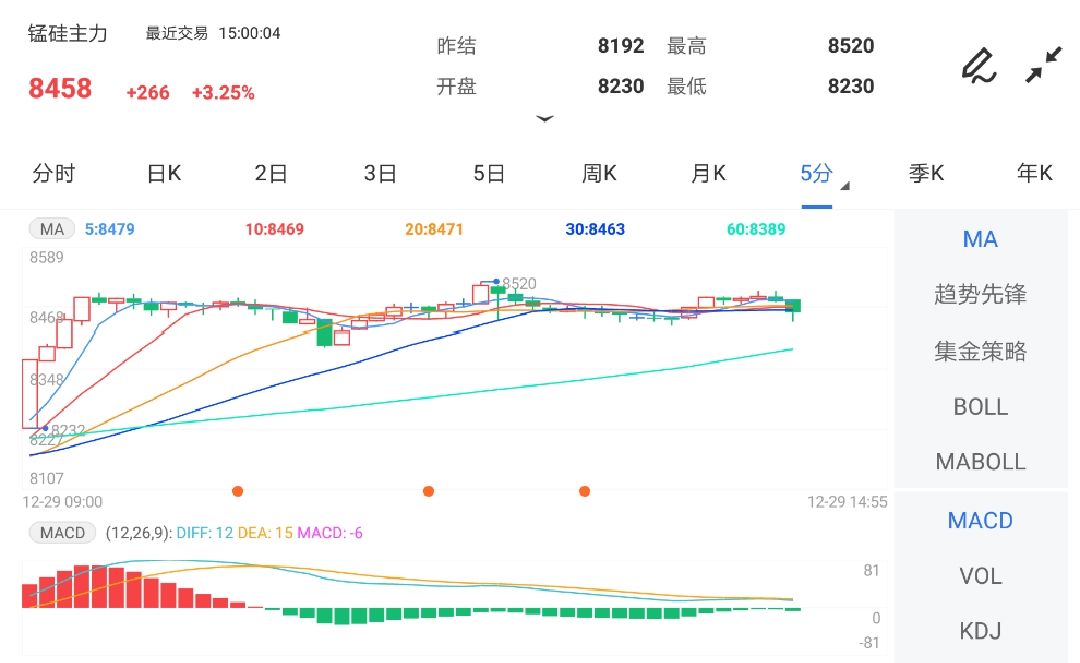Click the 12-29 09:00 start time label

(x=63, y=502)
